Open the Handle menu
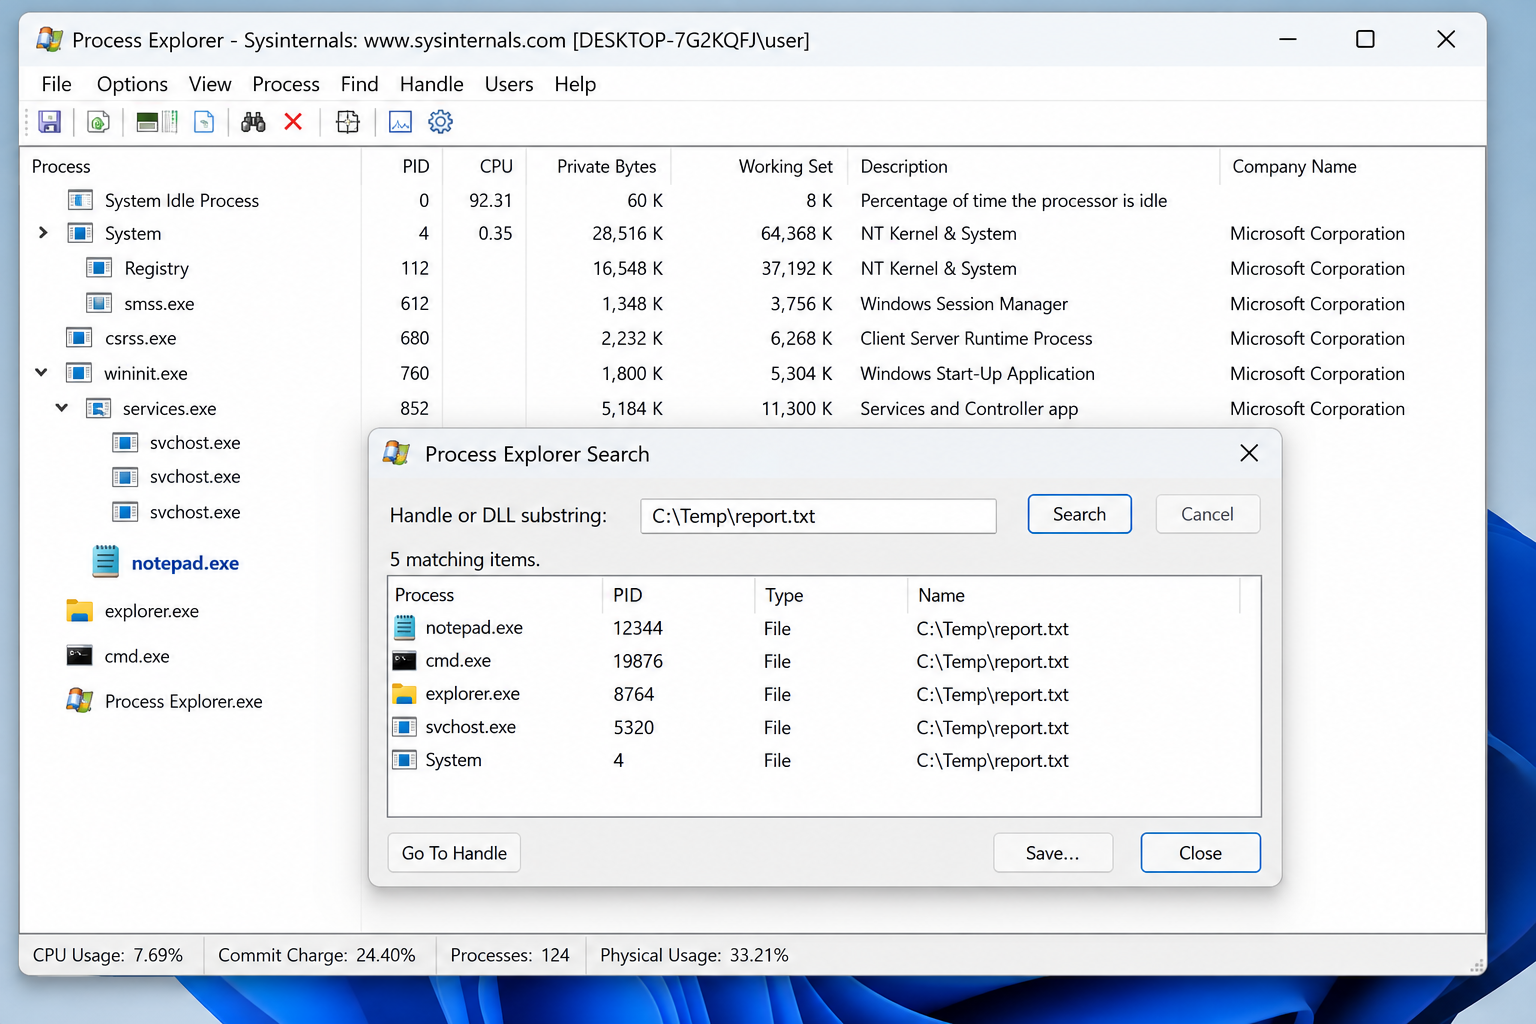The height and width of the screenshot is (1024, 1536). click(431, 84)
